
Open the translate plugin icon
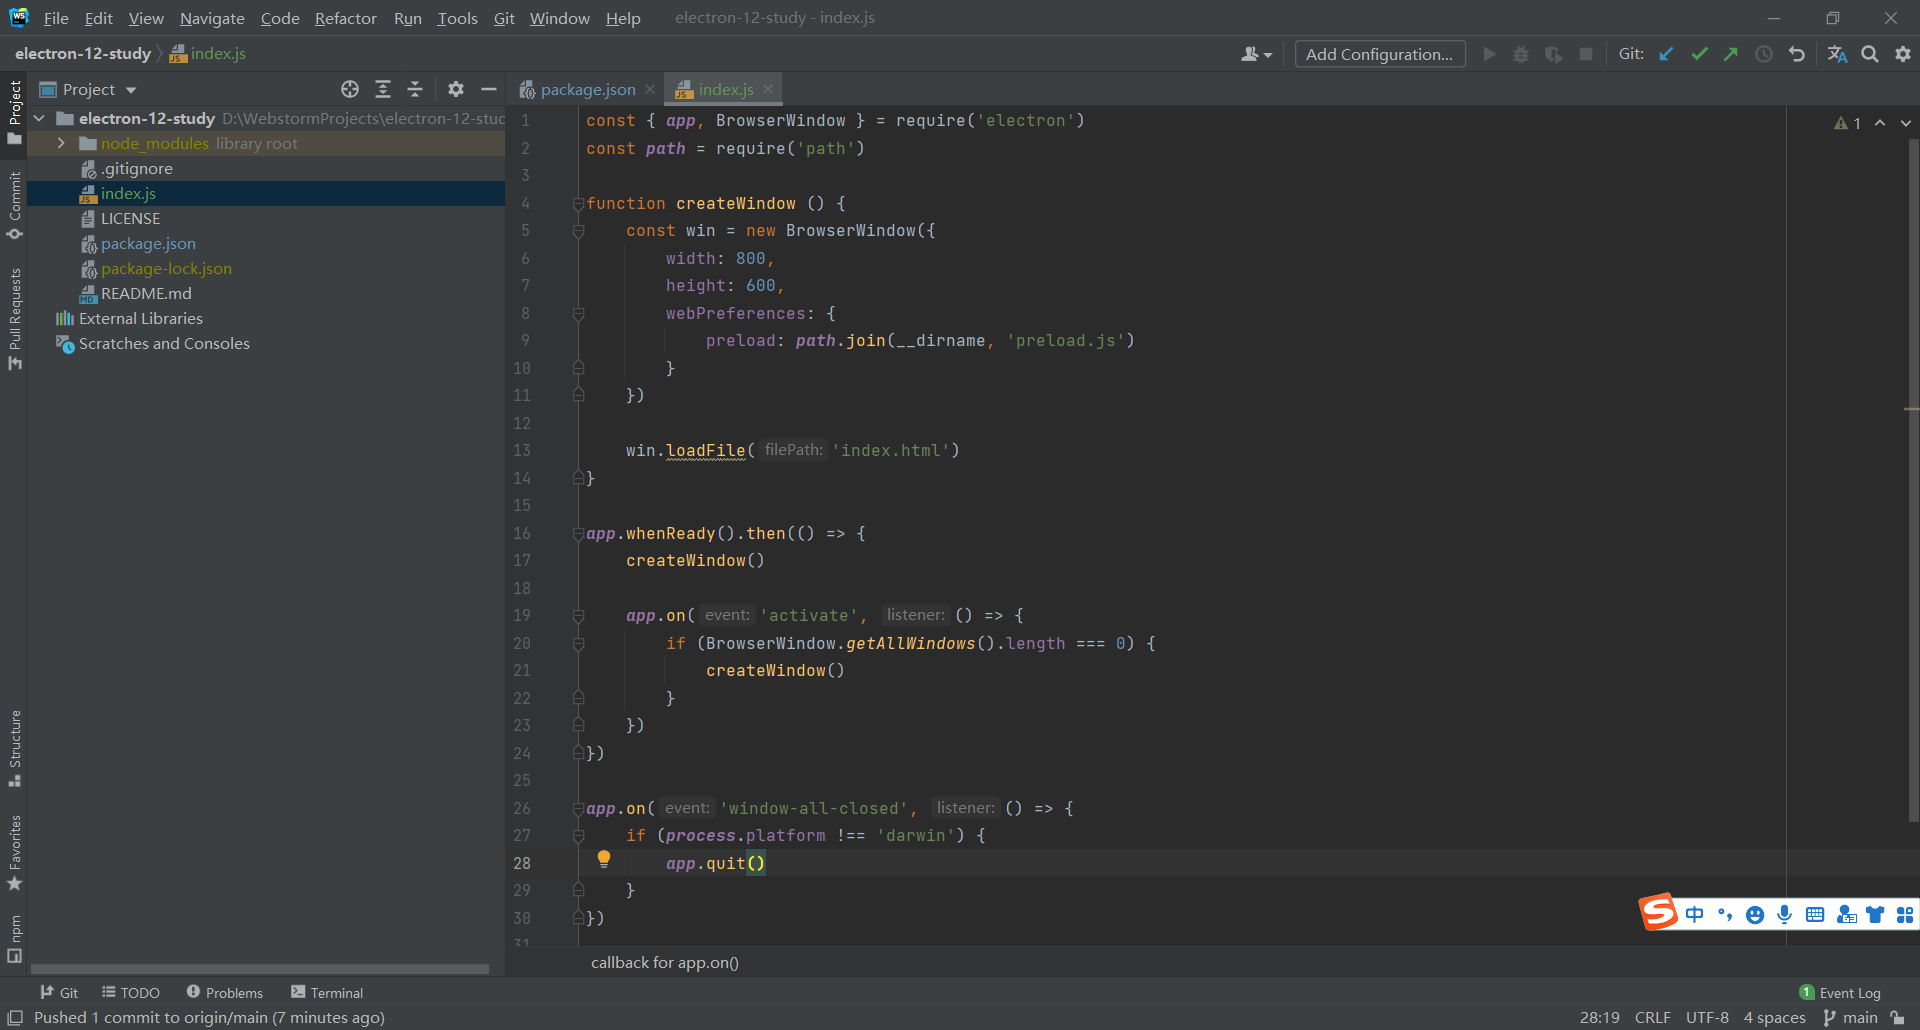click(1837, 54)
